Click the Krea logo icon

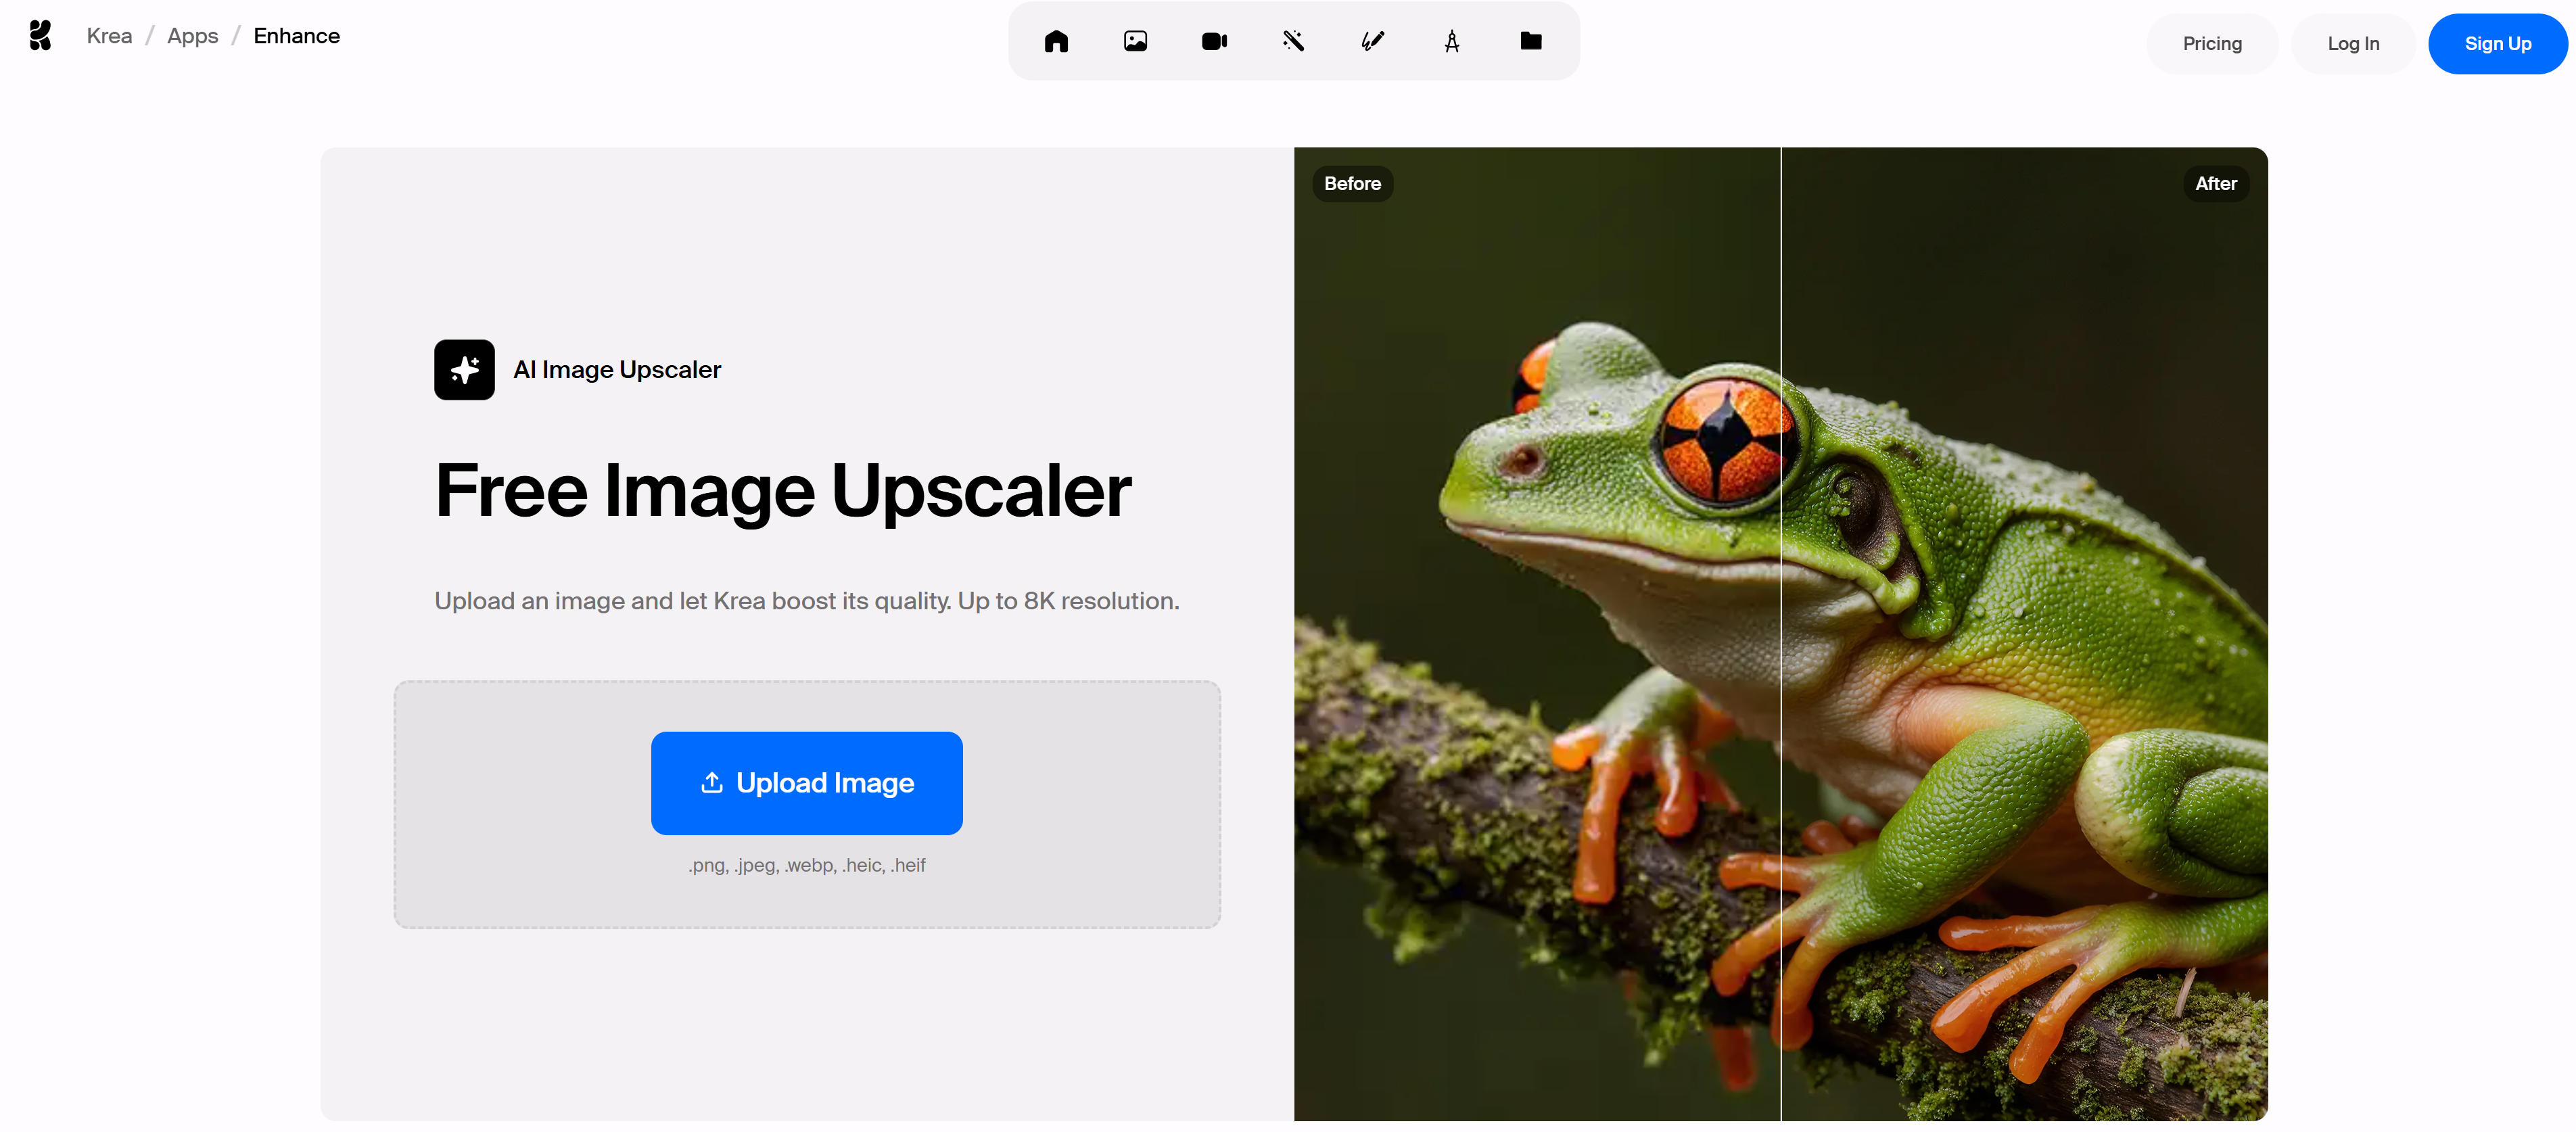tap(40, 36)
